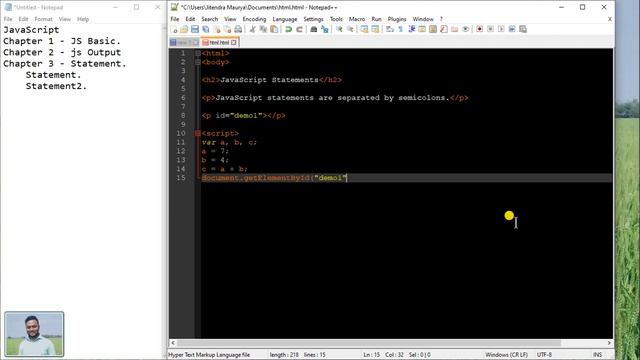
Task: Click the Close document toolbar icon
Action: [217, 29]
